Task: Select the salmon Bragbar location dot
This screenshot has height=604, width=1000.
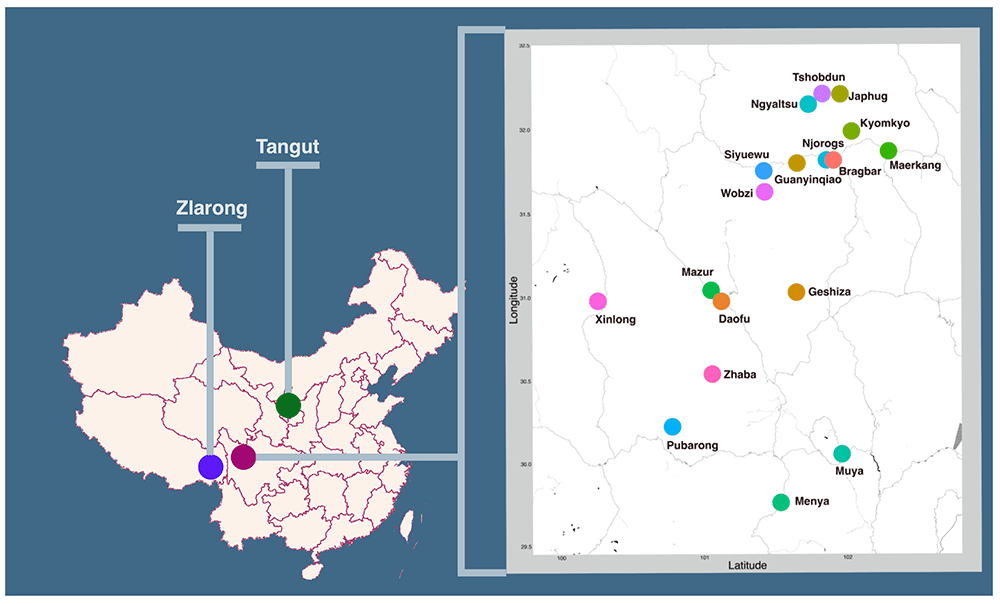Action: click(x=833, y=159)
